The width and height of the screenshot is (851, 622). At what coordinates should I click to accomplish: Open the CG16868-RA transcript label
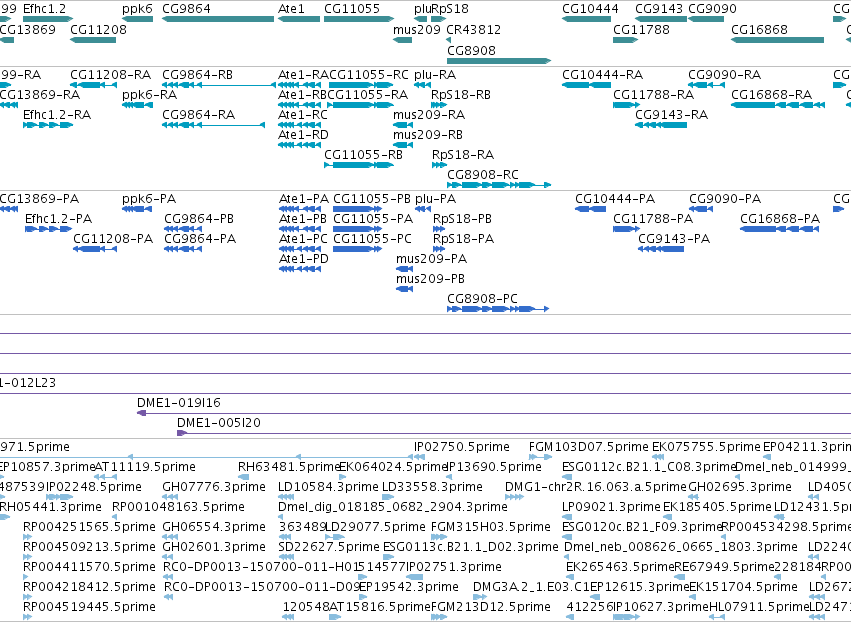tap(772, 94)
